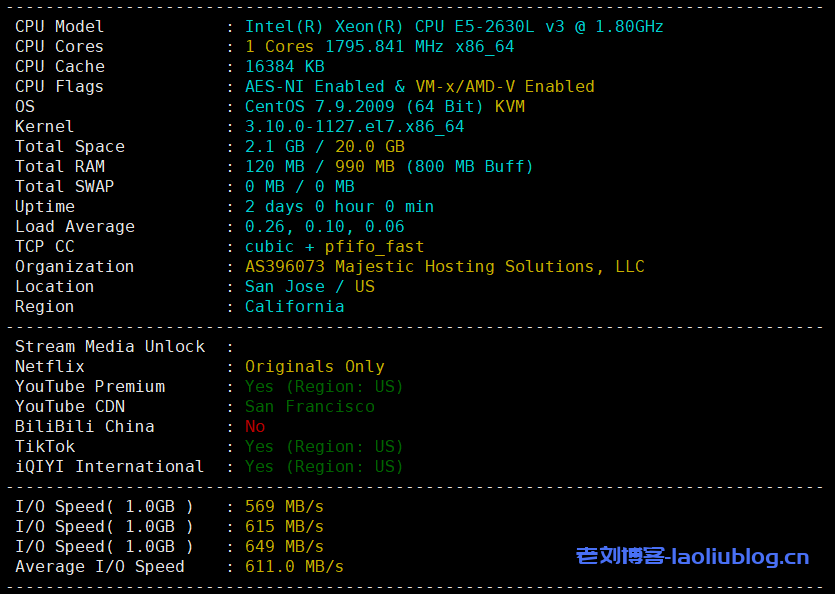This screenshot has width=835, height=594.
Task: Click the CPU Cores value line
Action: click(379, 47)
